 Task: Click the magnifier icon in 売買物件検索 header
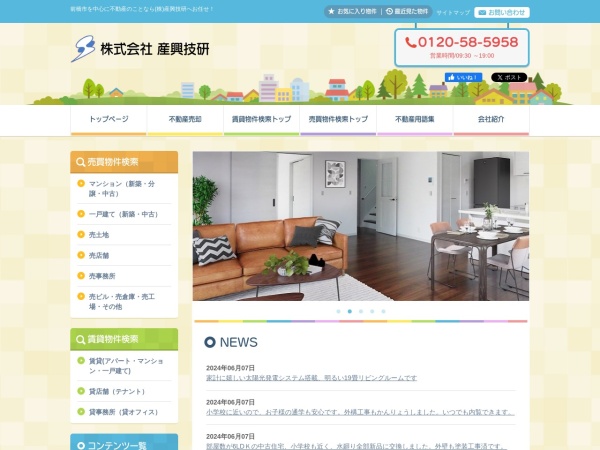point(80,162)
